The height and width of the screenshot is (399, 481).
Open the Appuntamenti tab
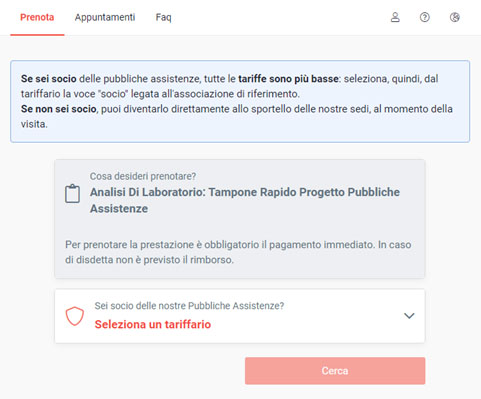105,17
